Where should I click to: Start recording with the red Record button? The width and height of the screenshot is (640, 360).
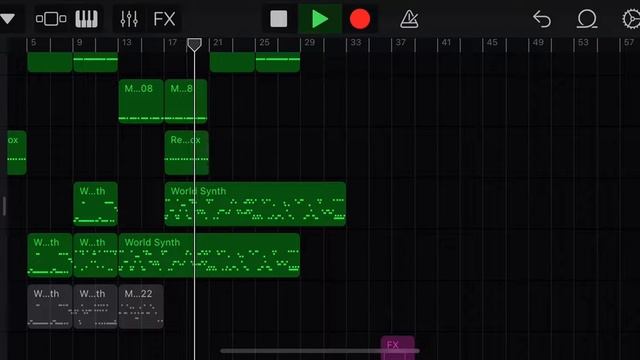(360, 19)
